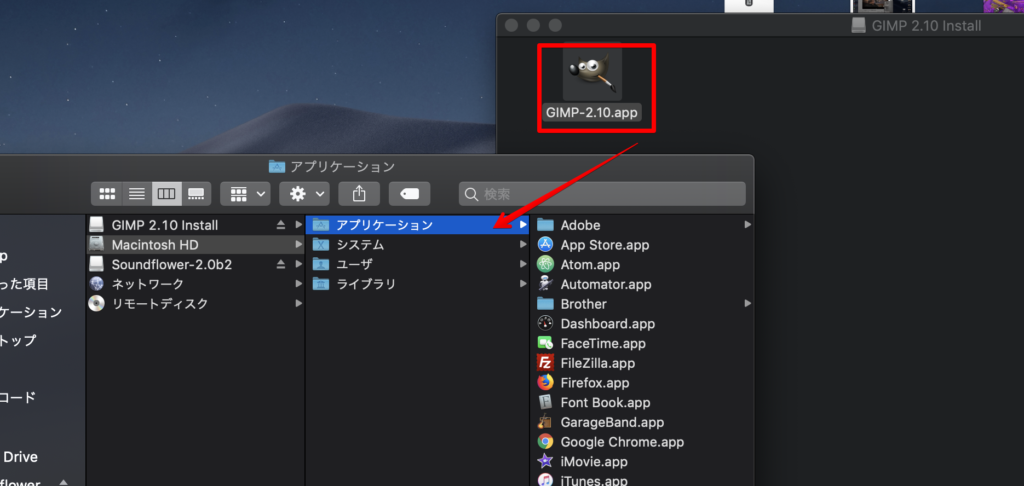Viewport: 1024px width, 486px height.
Task: Switch Finder to icon view
Action: [x=107, y=193]
